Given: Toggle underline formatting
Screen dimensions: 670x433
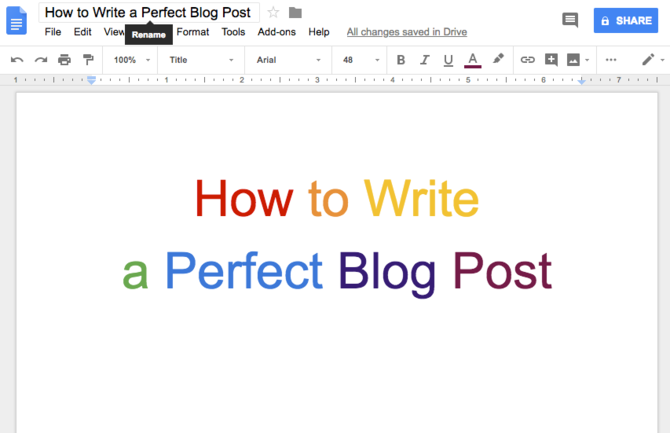Looking at the screenshot, I should click(x=448, y=60).
